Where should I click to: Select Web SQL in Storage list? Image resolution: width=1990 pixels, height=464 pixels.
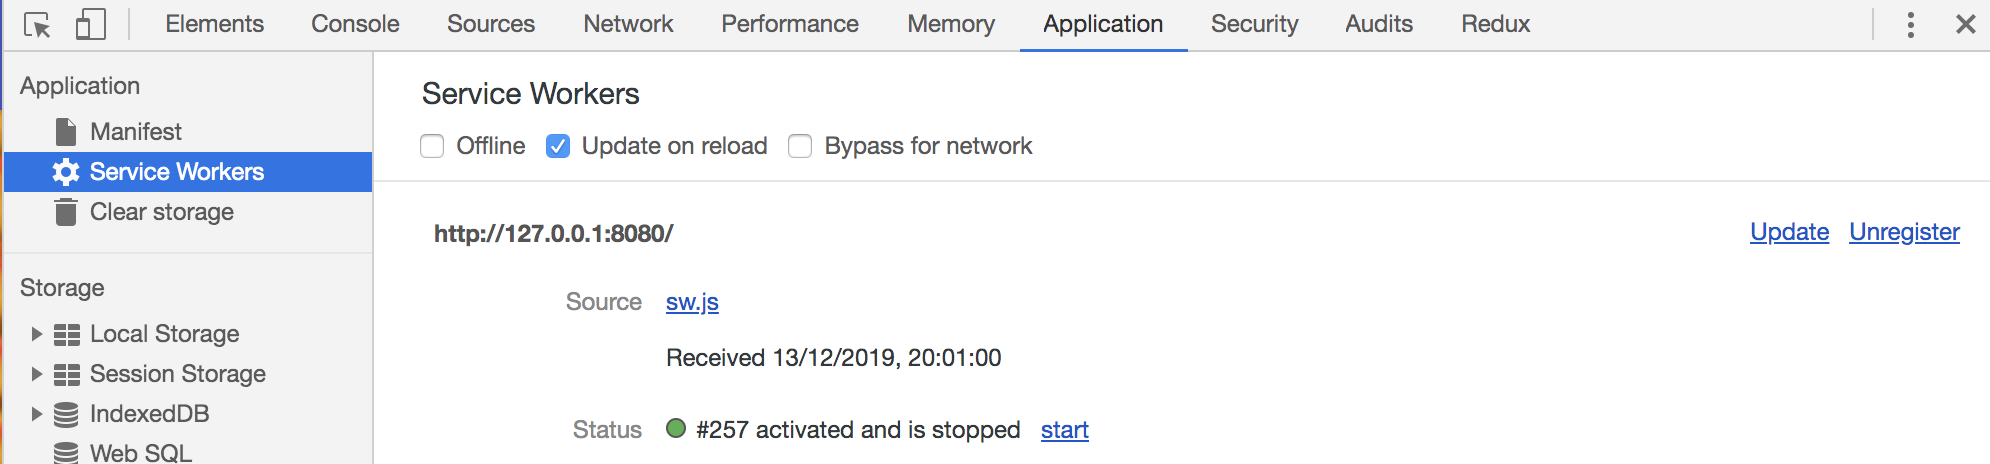(140, 452)
